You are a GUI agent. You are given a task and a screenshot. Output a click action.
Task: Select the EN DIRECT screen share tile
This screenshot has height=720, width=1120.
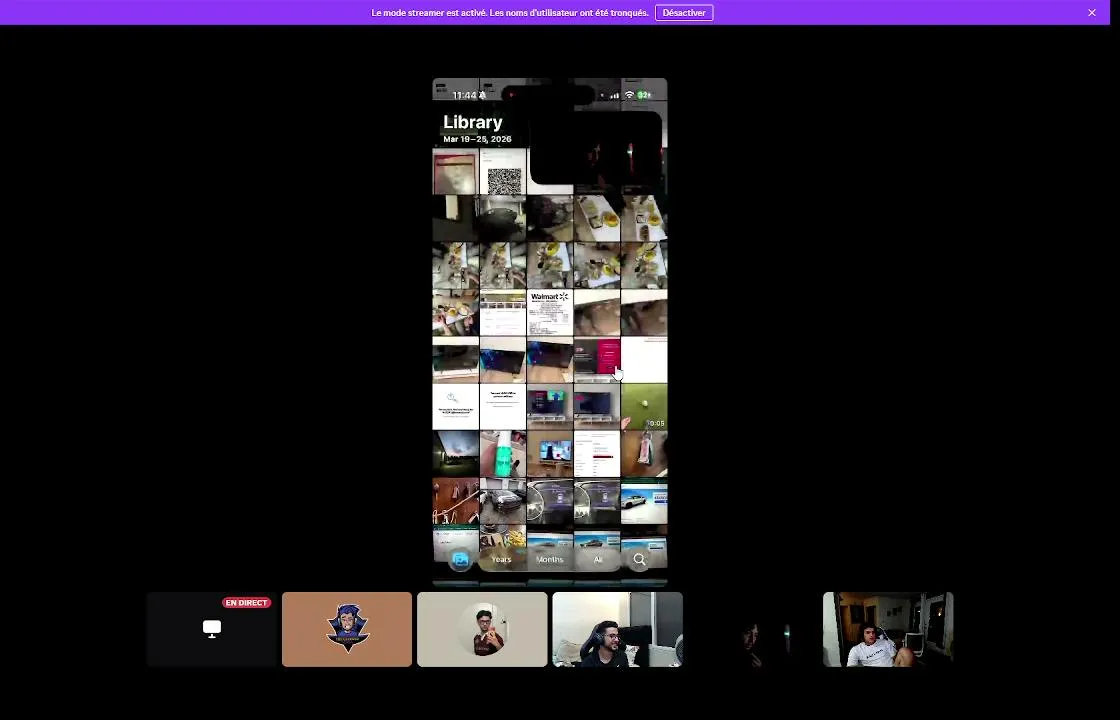point(211,629)
